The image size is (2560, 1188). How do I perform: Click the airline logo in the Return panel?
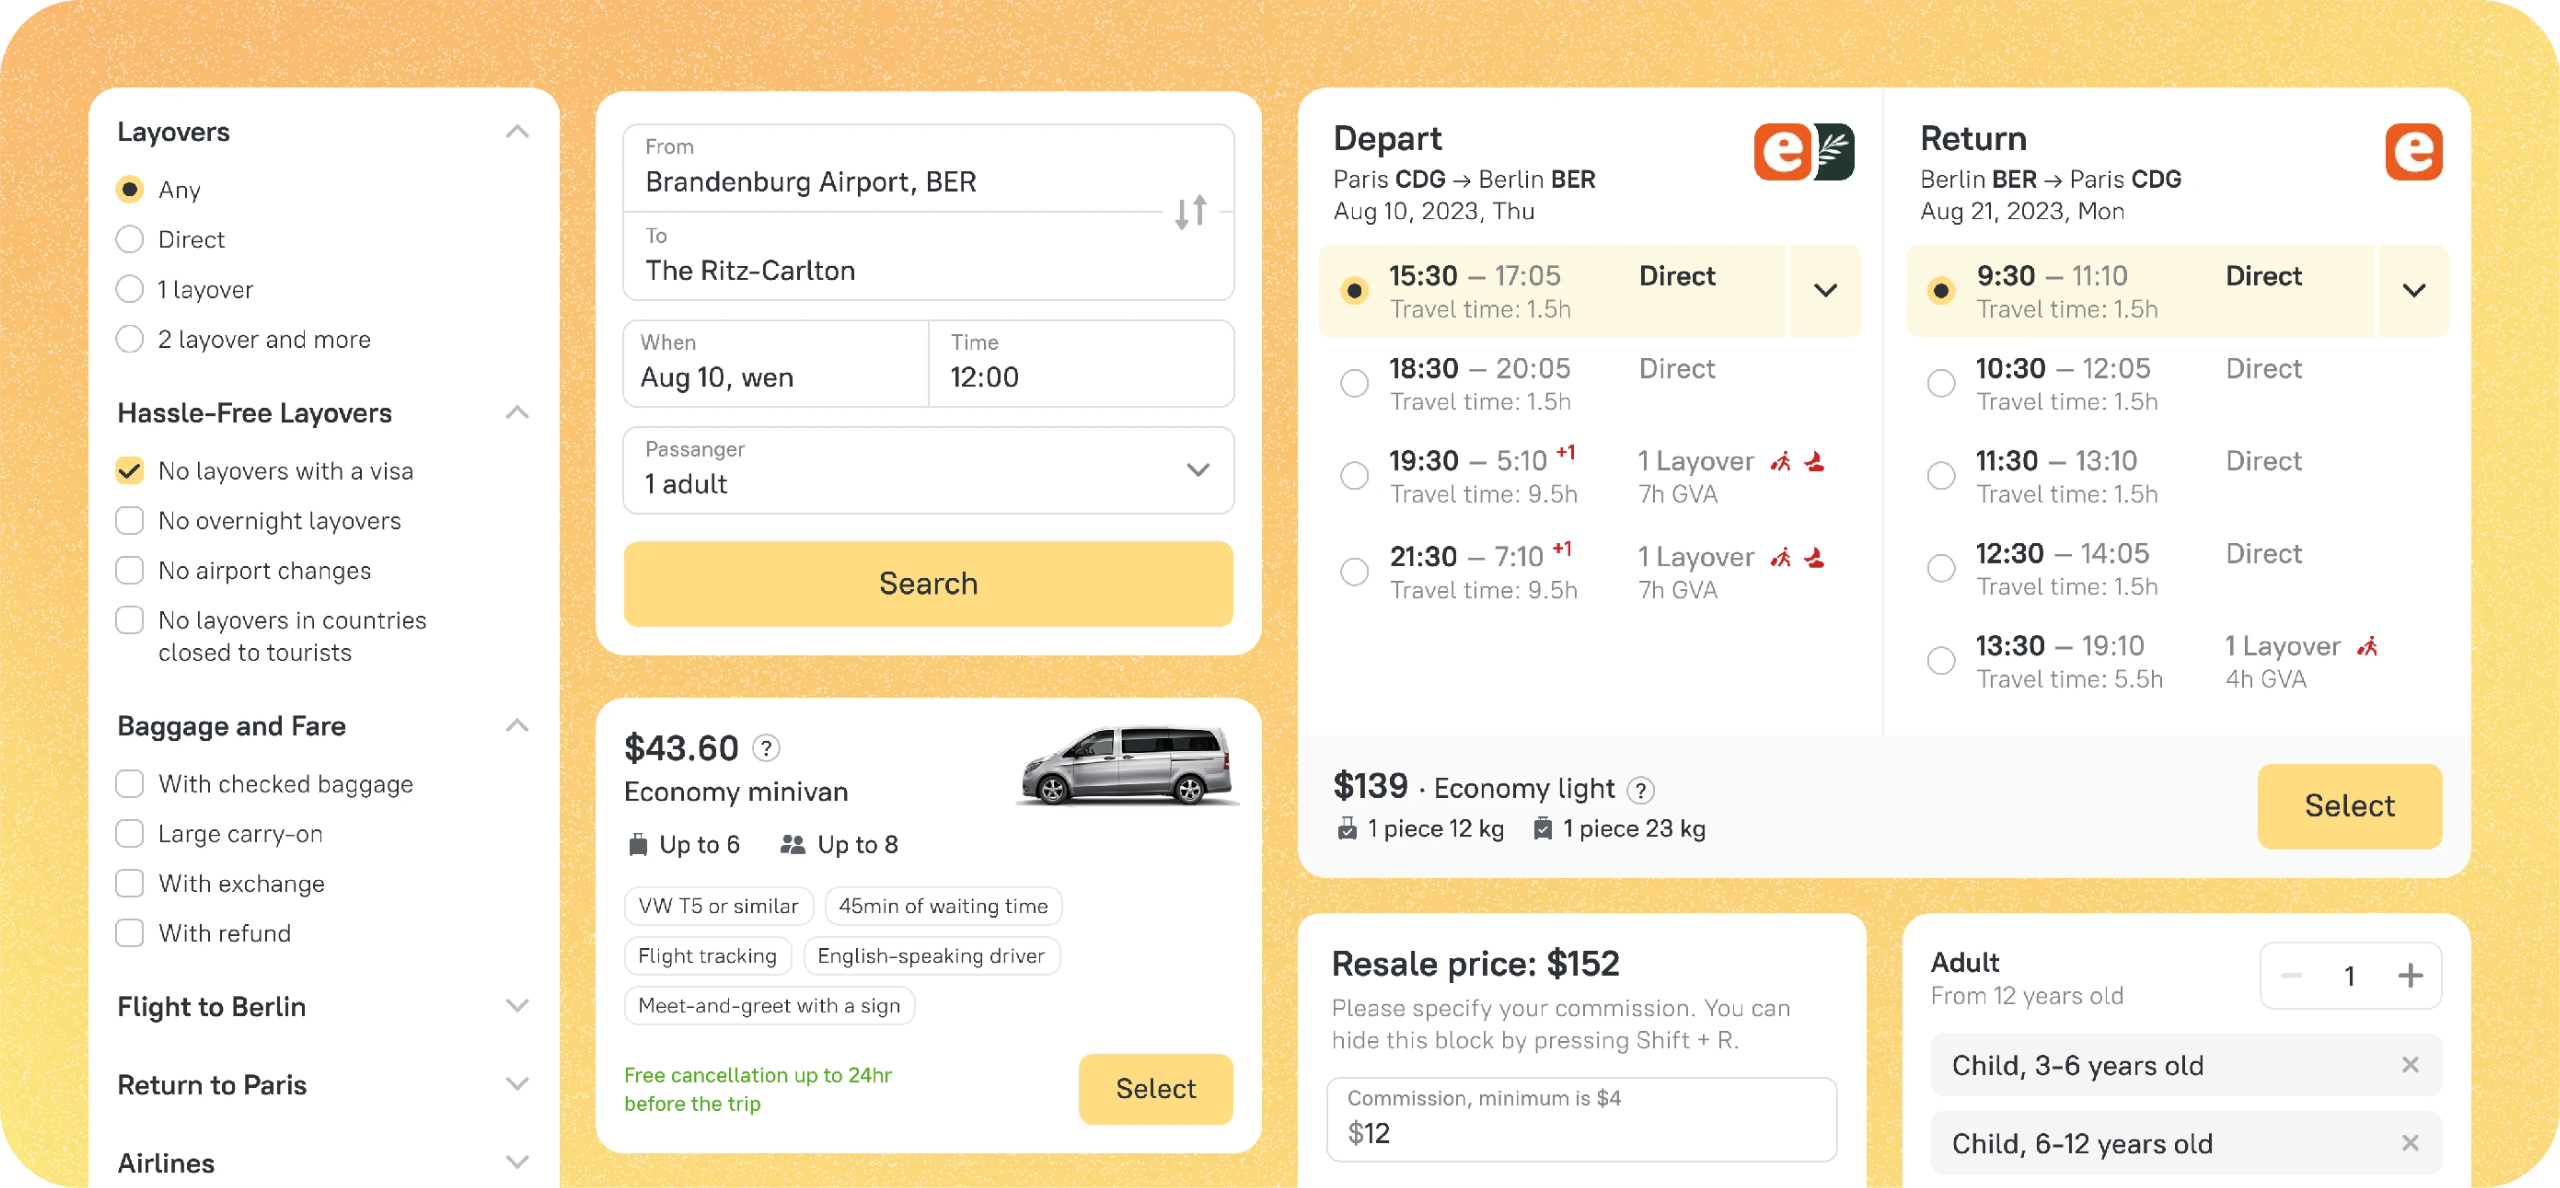(x=2413, y=152)
